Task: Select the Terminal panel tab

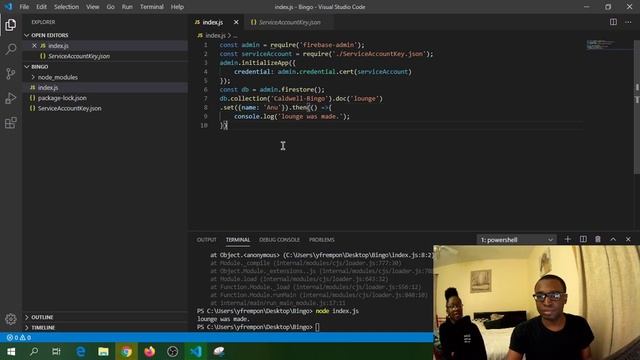Action: (x=238, y=240)
